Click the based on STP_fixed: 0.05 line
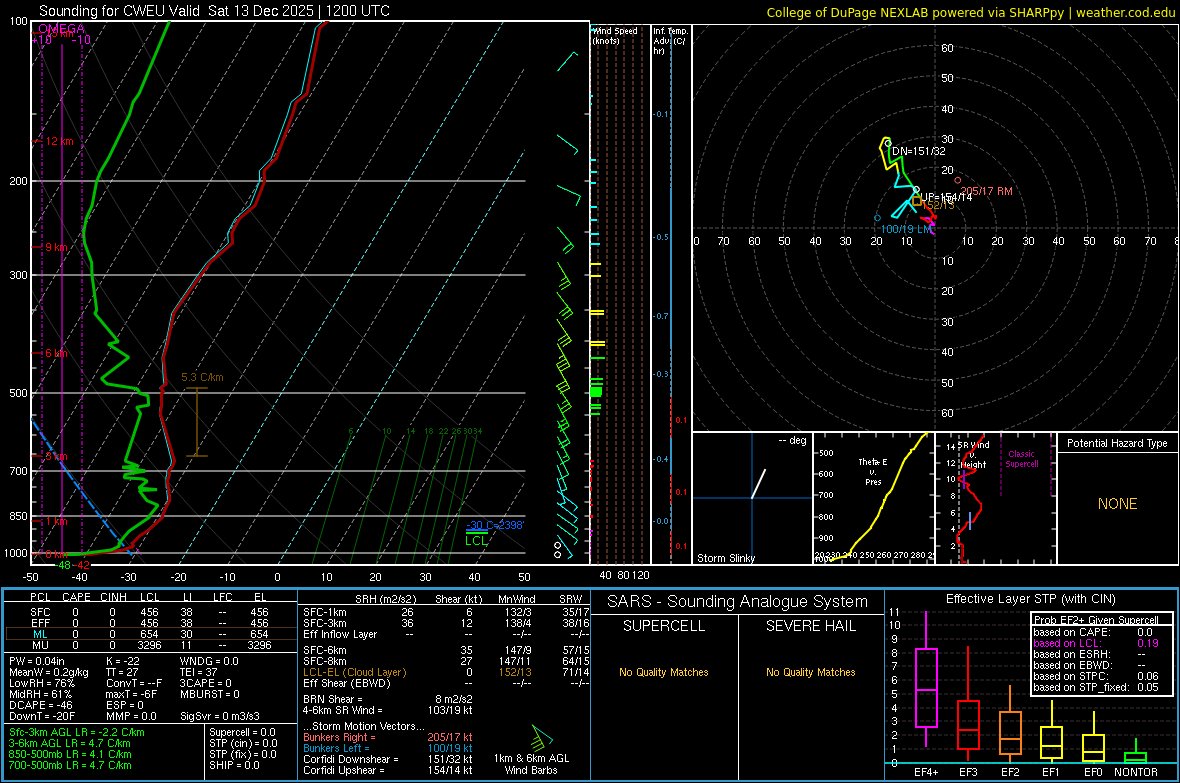The image size is (1180, 783). [x=1096, y=687]
